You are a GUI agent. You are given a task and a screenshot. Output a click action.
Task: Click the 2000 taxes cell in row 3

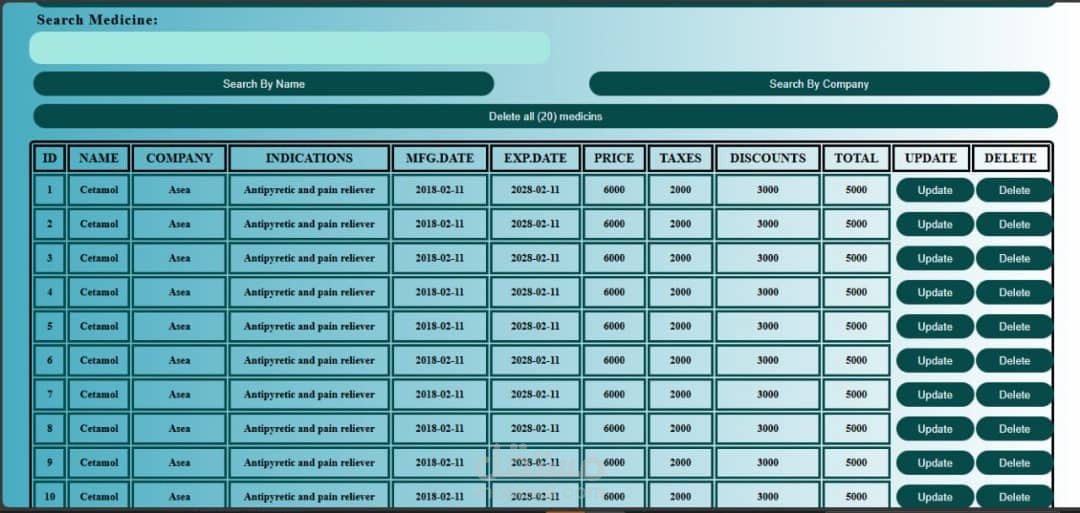click(x=680, y=258)
